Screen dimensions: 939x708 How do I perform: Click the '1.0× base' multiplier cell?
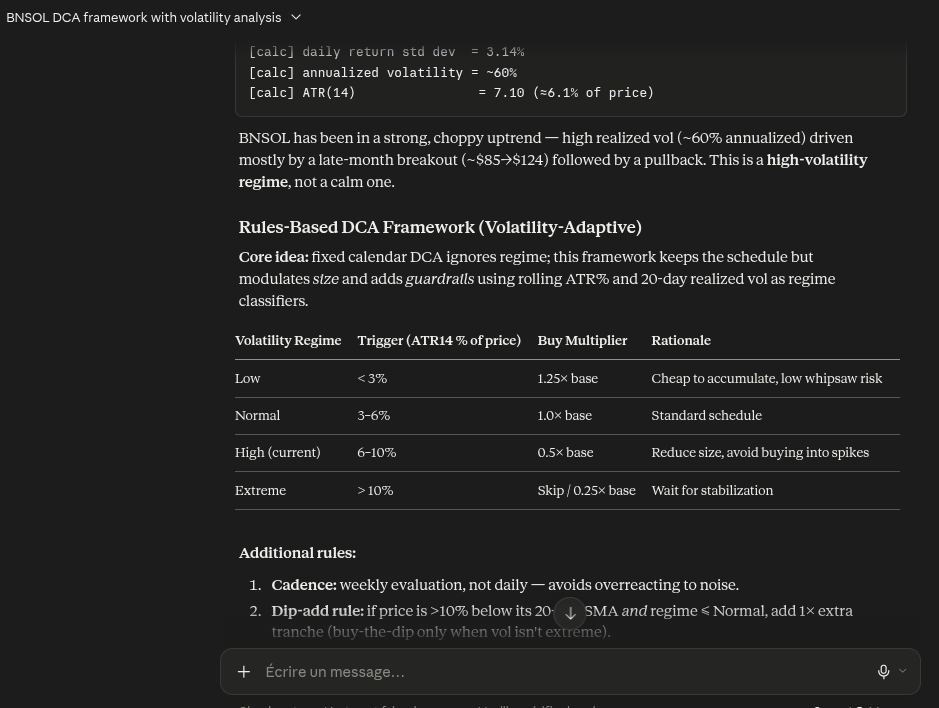pyautogui.click(x=565, y=416)
